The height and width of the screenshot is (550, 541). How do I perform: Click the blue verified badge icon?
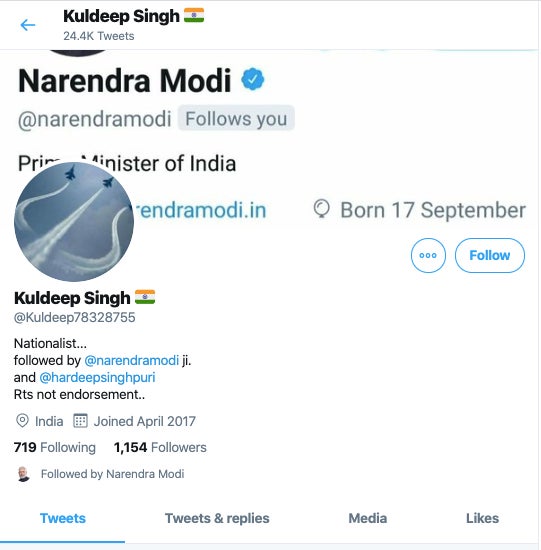click(x=253, y=79)
